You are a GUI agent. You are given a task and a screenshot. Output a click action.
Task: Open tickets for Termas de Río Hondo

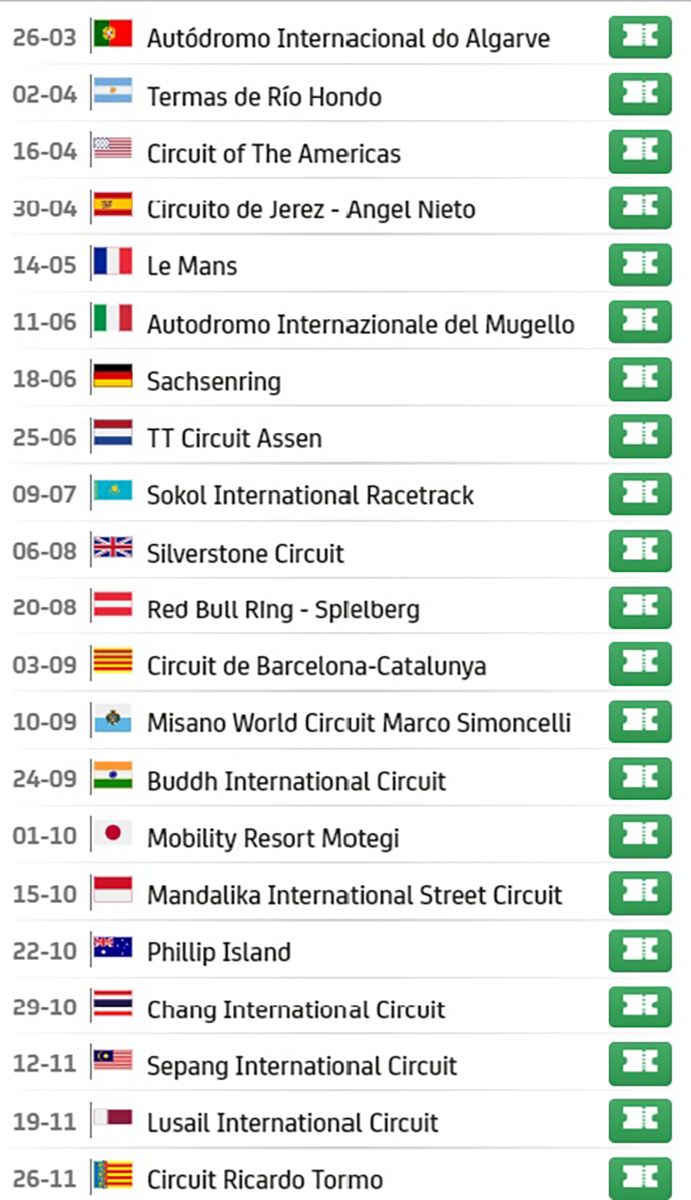[640, 94]
